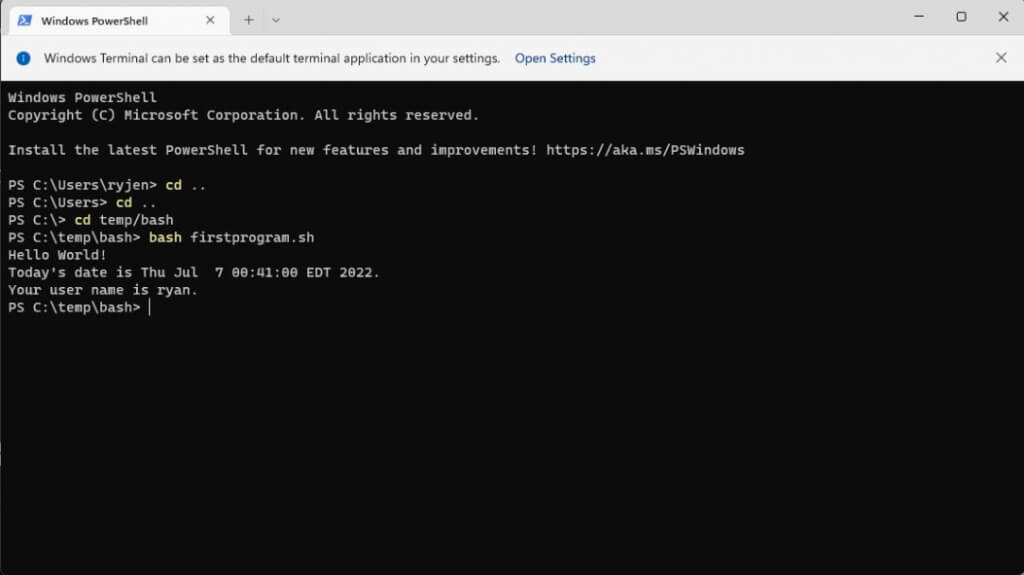Screen dimensions: 1024x575
Task: Click the https://aka.ms/PSWindows URL
Action: coord(645,150)
